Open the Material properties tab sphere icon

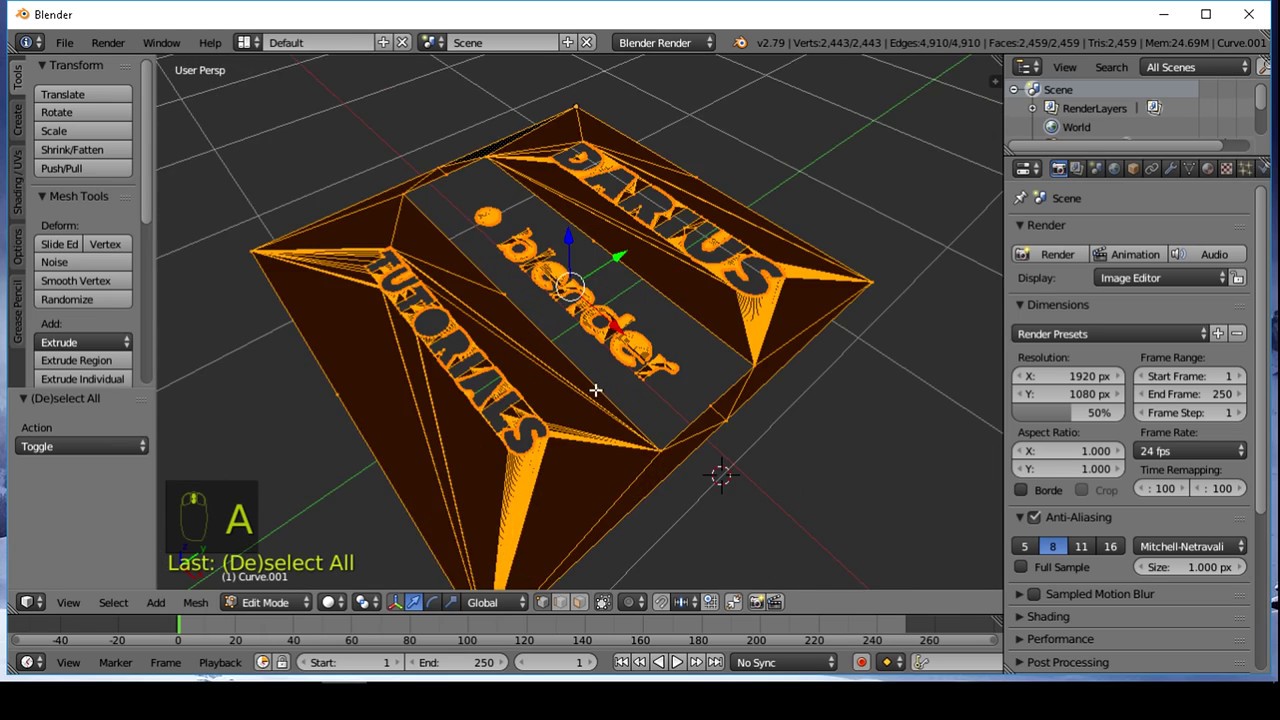tap(1207, 169)
